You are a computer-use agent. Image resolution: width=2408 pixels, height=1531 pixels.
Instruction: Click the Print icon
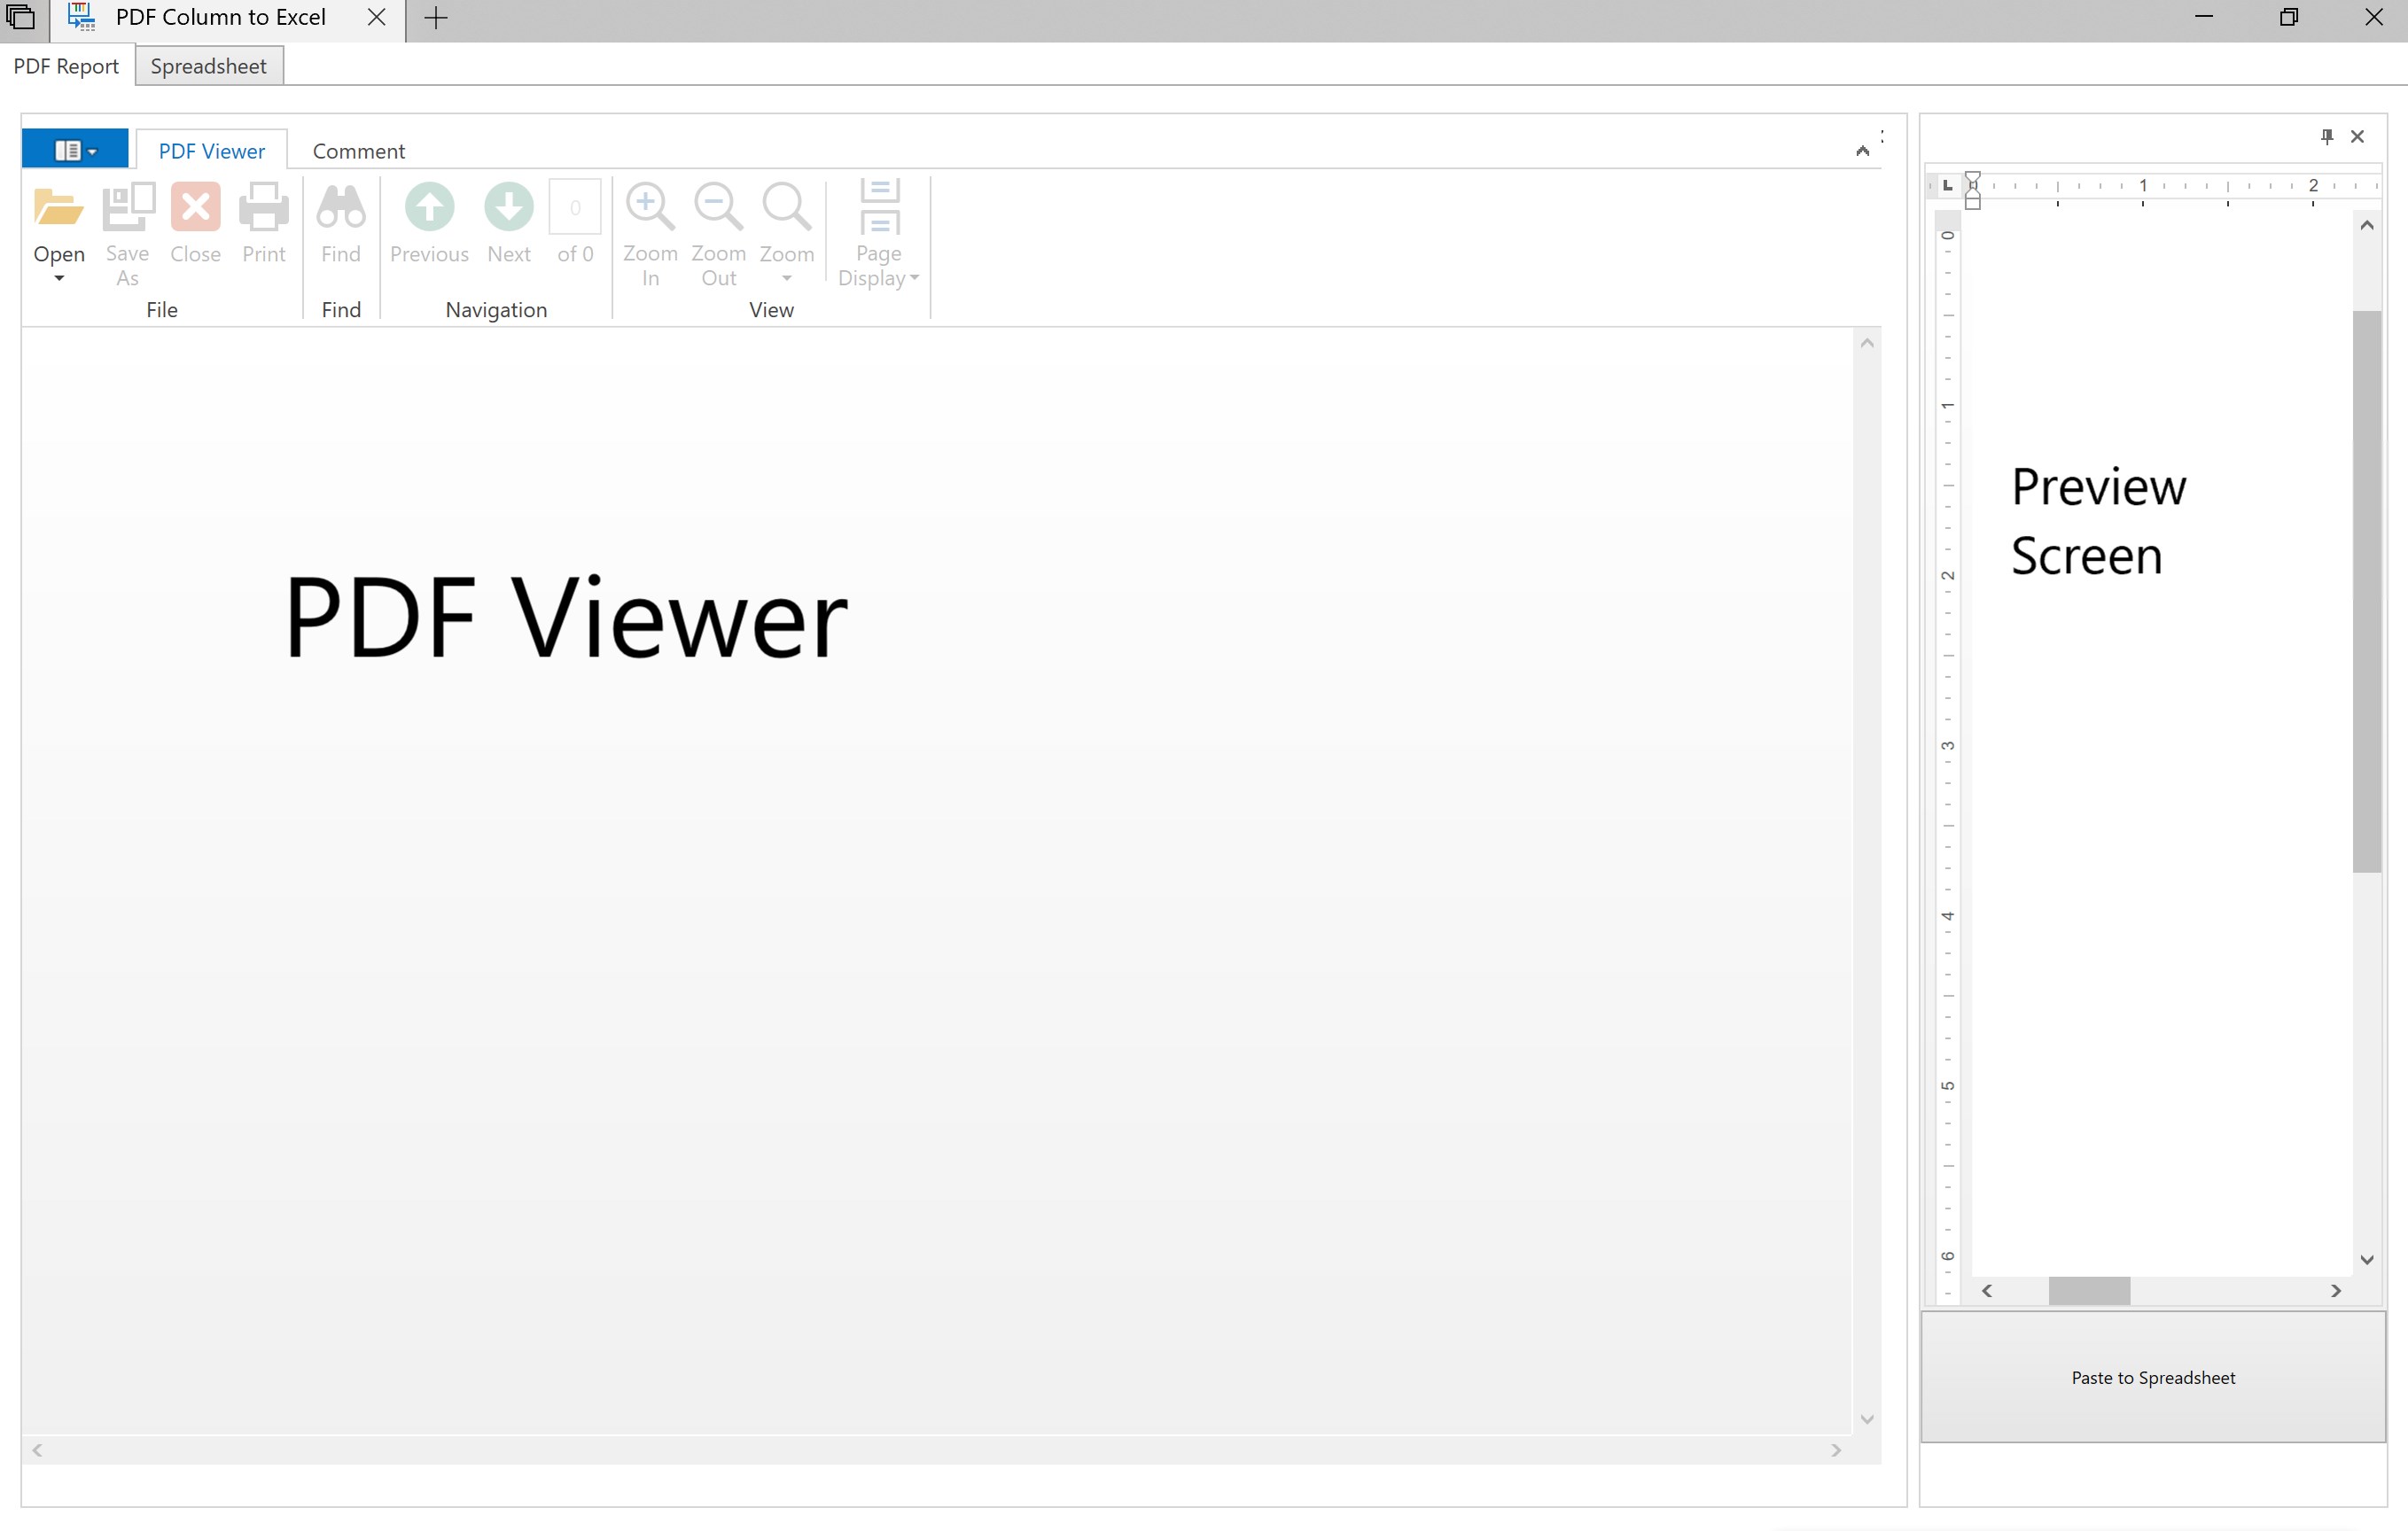click(264, 208)
